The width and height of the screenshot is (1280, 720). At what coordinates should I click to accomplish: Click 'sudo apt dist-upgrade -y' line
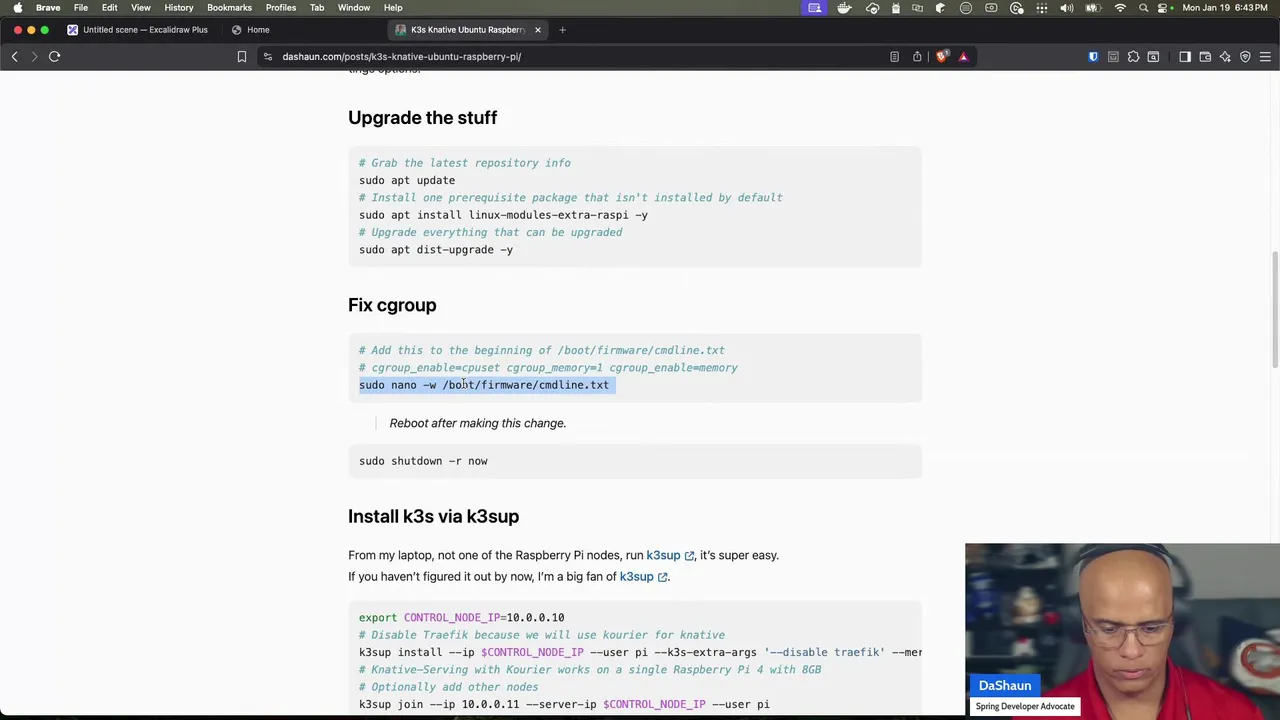click(x=436, y=250)
